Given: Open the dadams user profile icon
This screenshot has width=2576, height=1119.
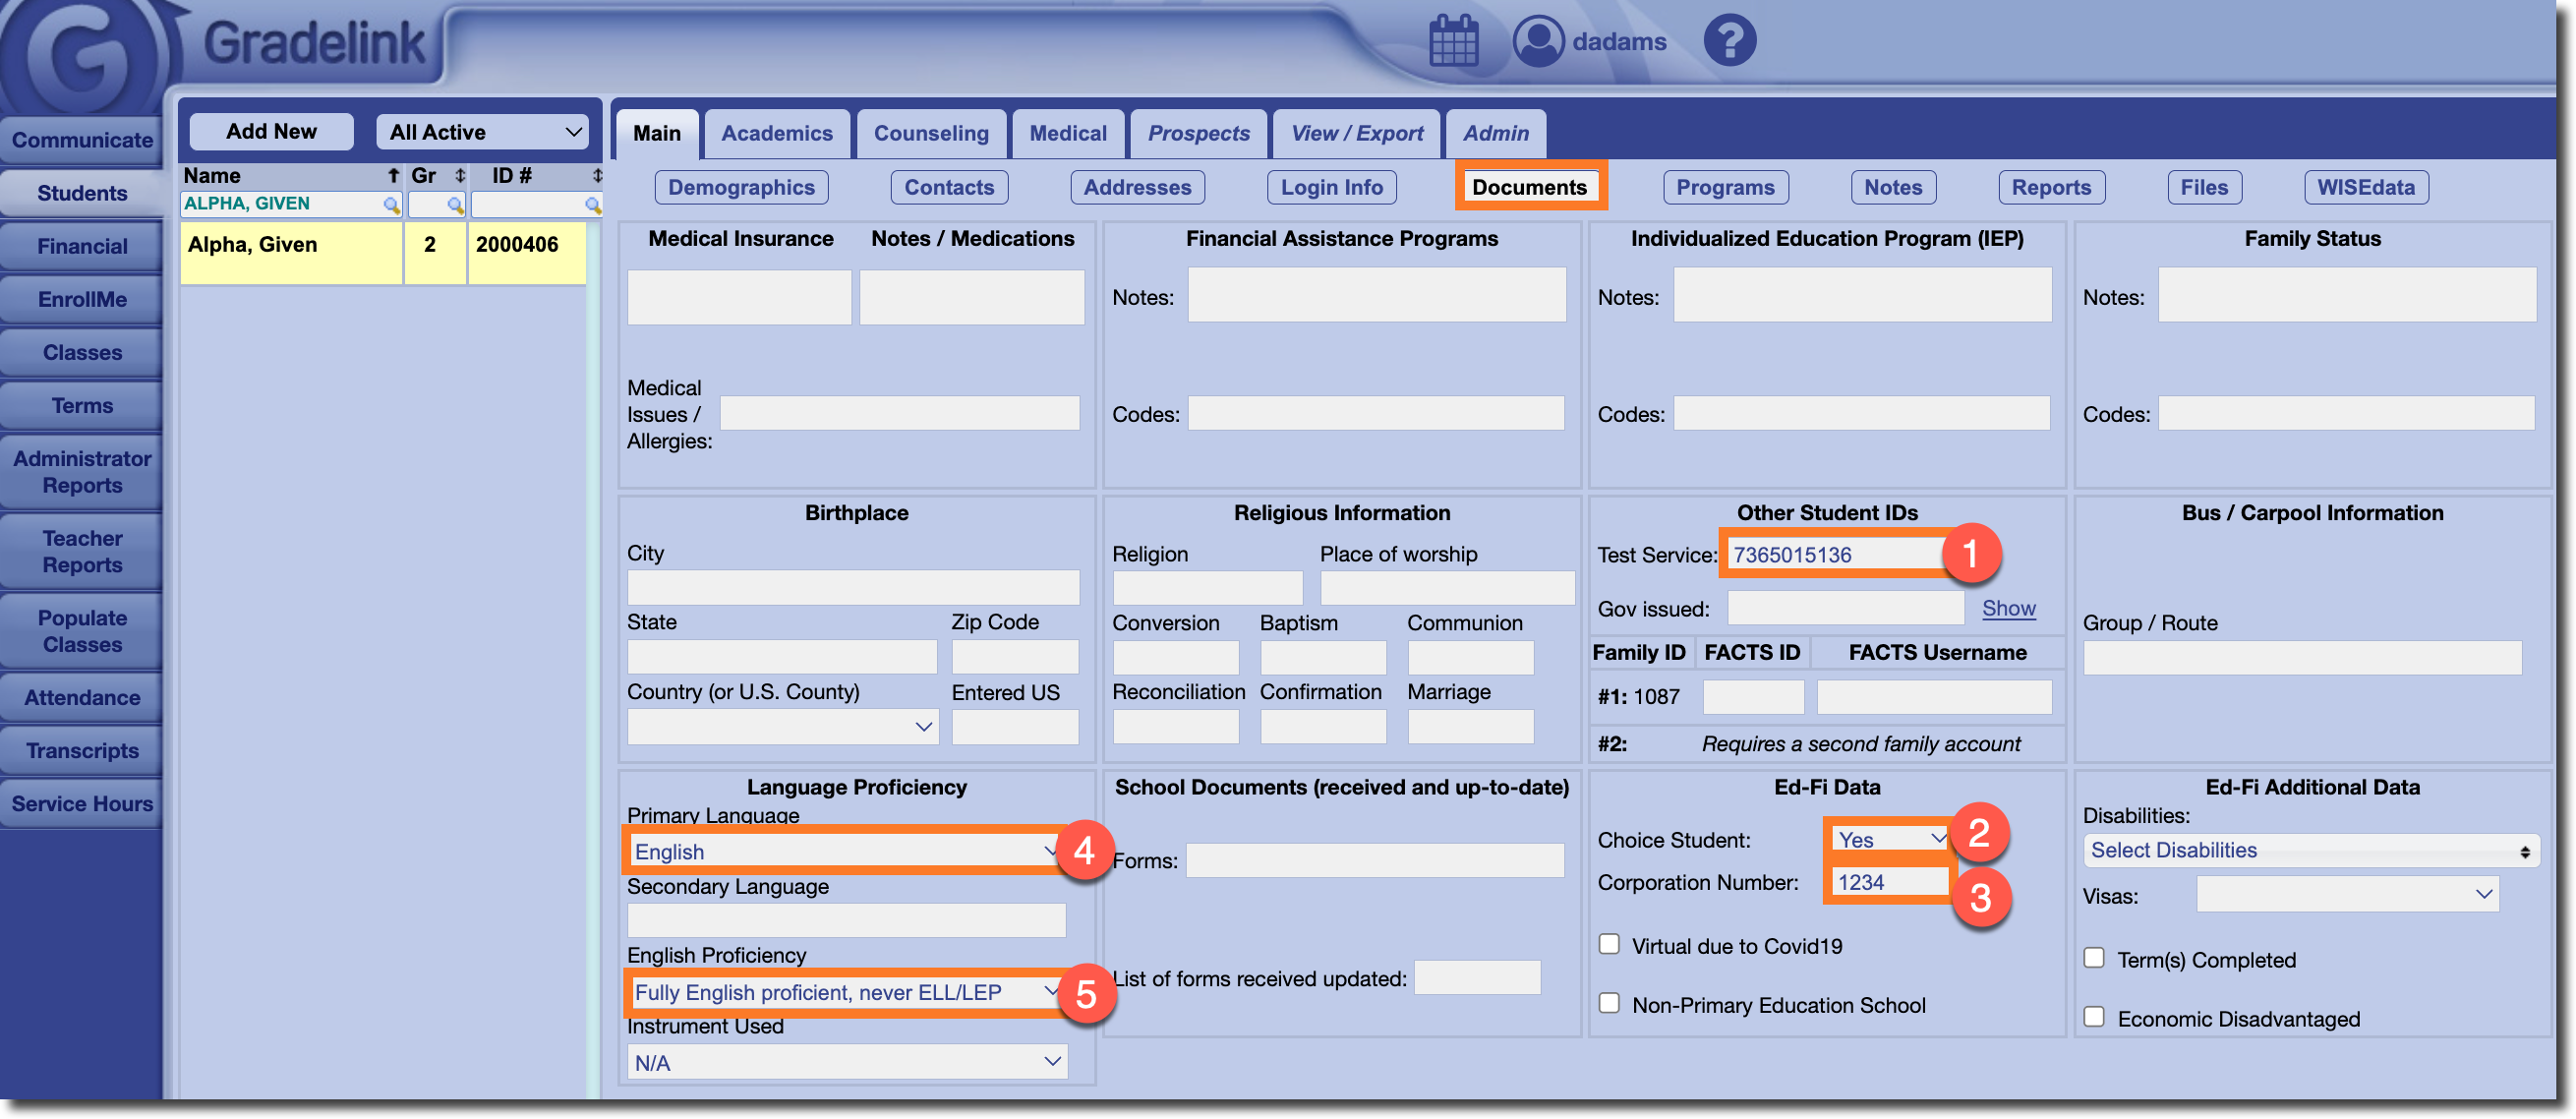Looking at the screenshot, I should 1537,41.
